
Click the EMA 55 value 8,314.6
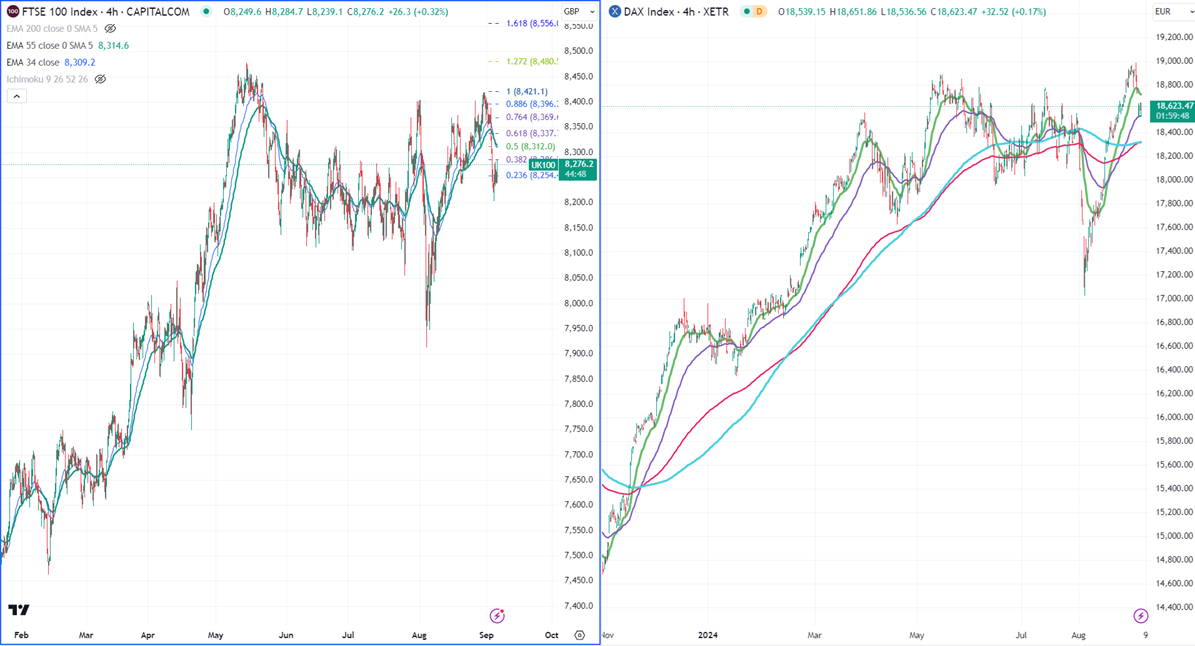[114, 46]
